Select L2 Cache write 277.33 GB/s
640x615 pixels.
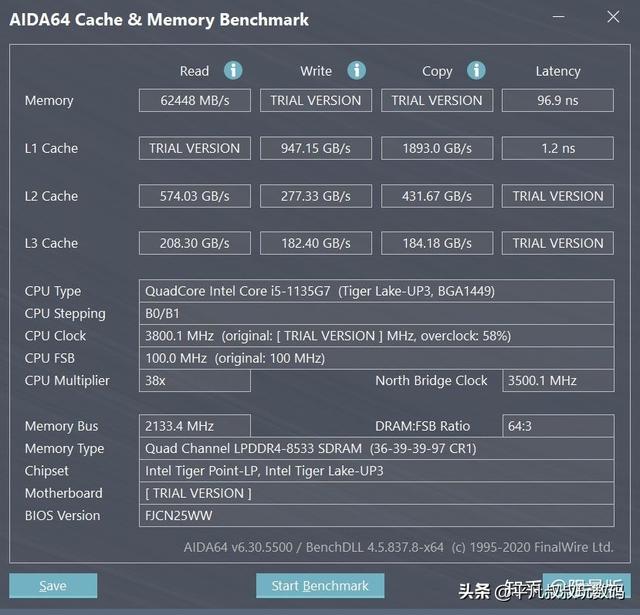pyautogui.click(x=316, y=196)
